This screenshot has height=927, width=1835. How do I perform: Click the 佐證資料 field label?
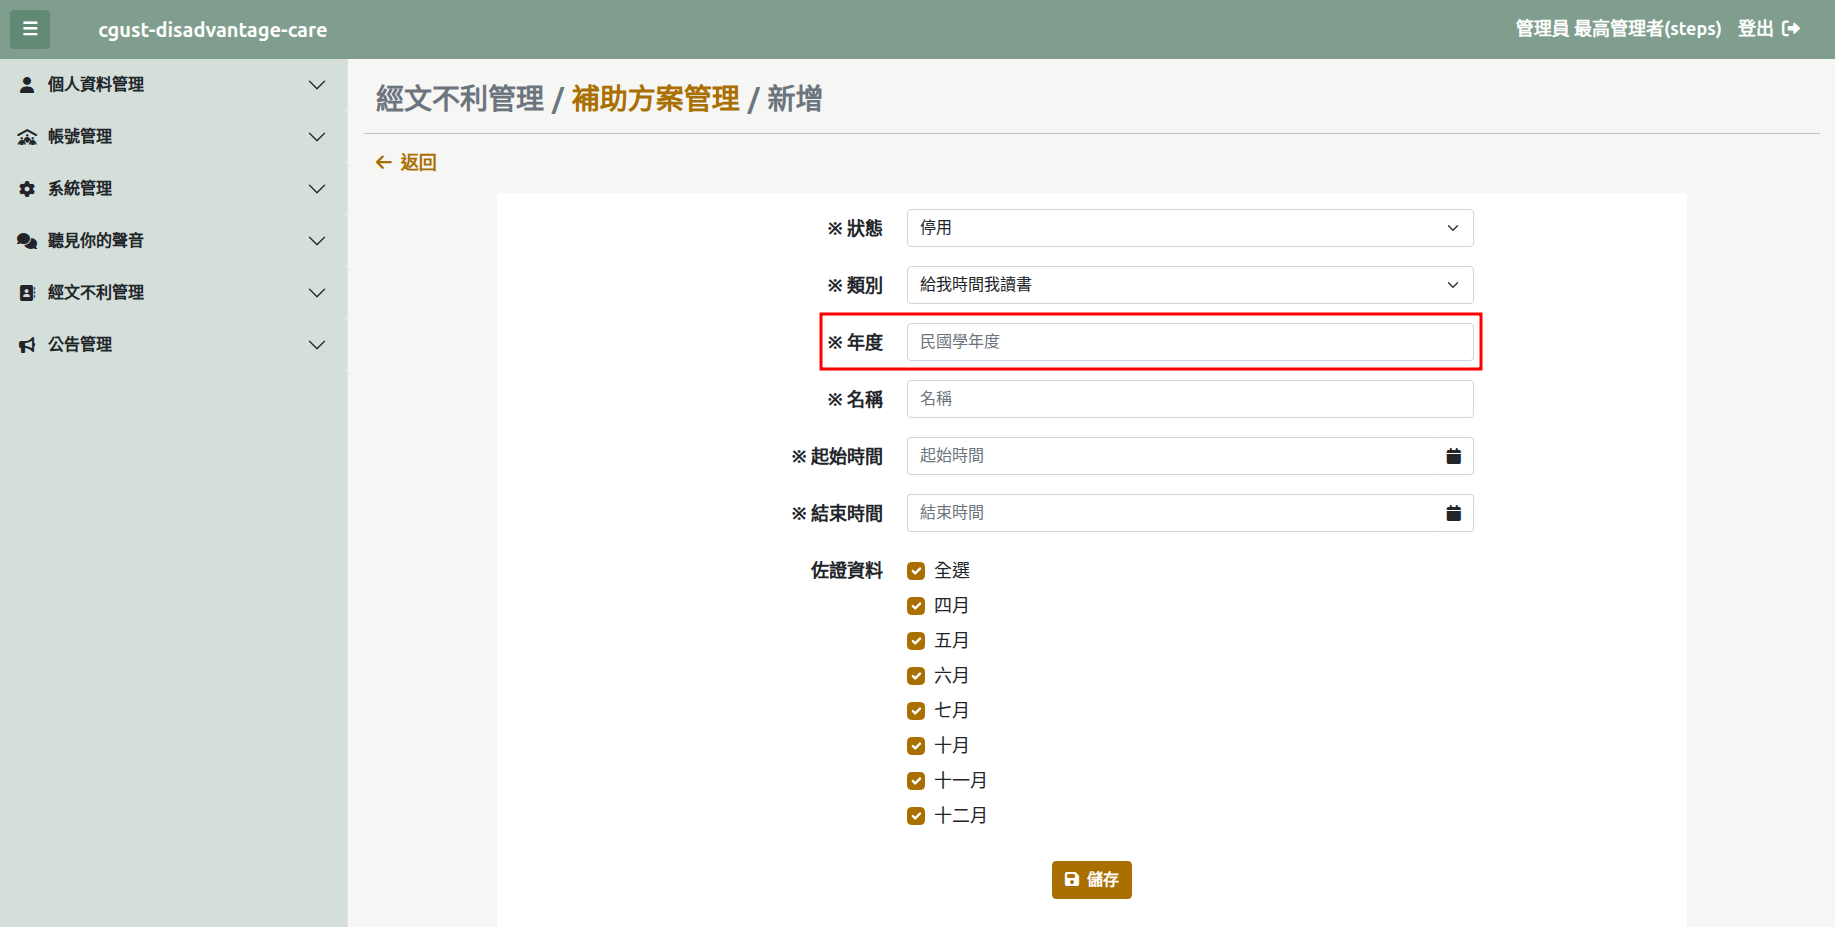tap(847, 571)
